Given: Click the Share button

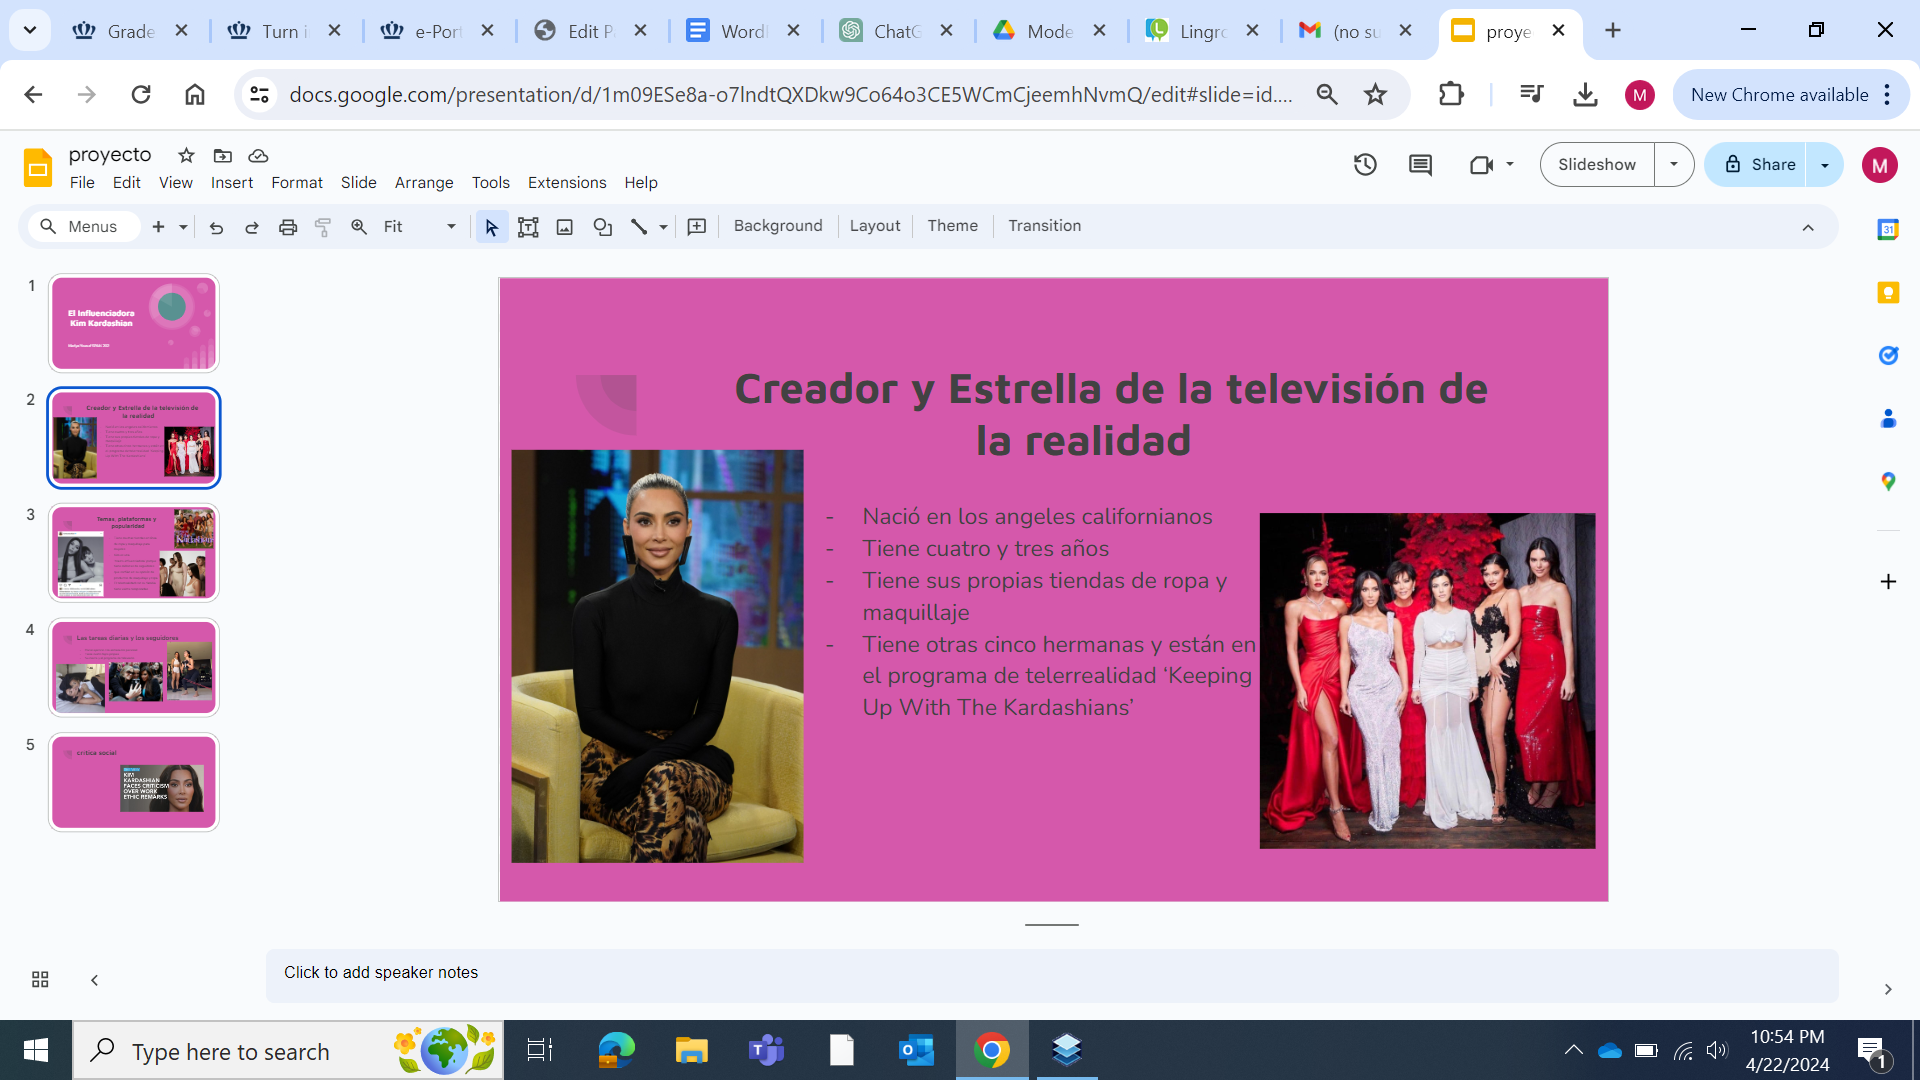Looking at the screenshot, I should [1759, 165].
